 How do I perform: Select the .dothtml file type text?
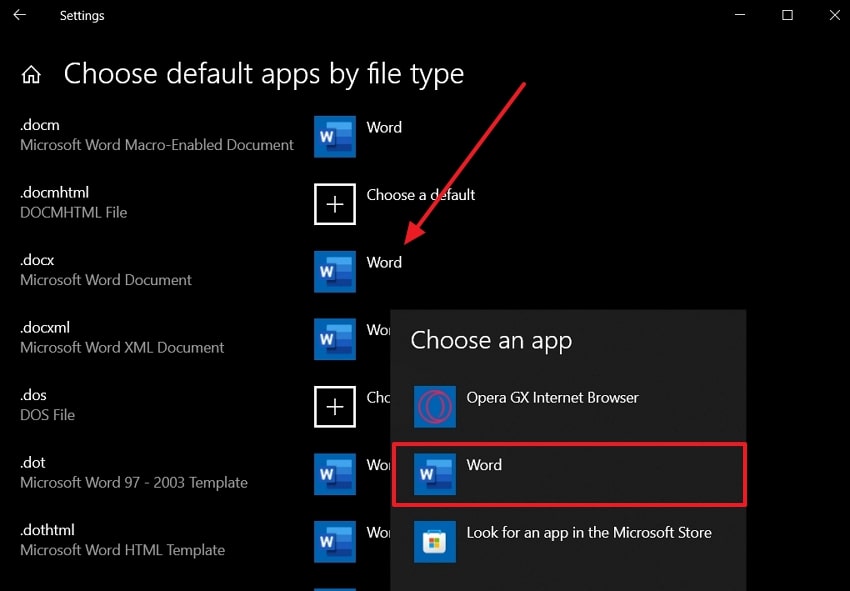47,530
